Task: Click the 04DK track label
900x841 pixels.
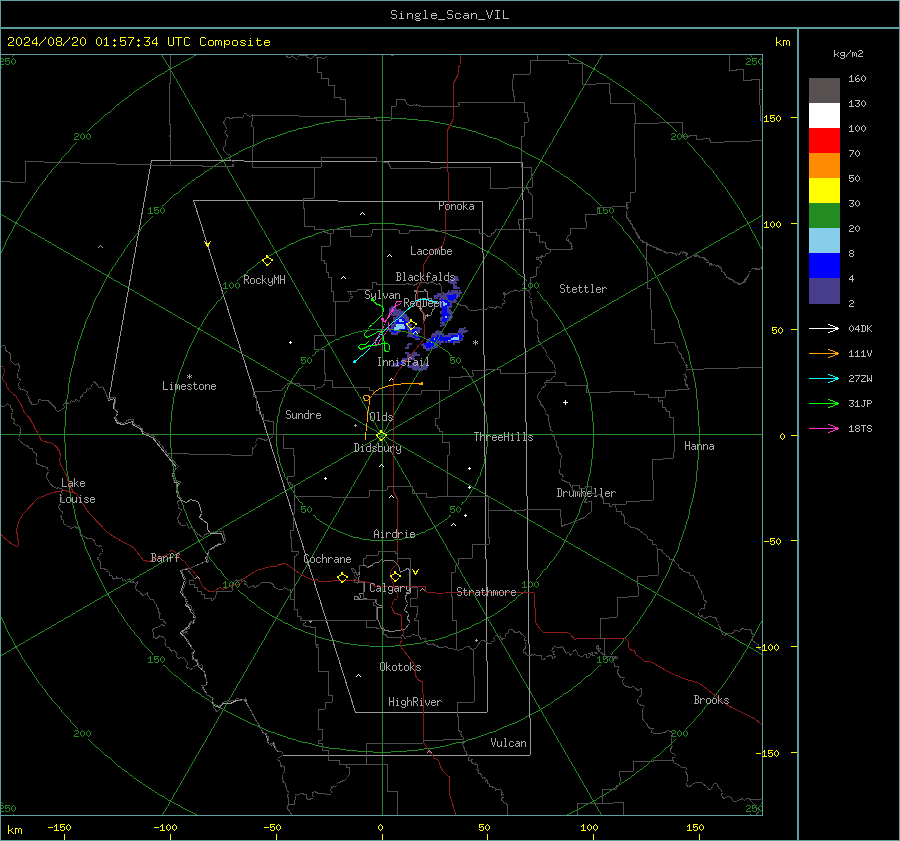Action: tap(860, 328)
